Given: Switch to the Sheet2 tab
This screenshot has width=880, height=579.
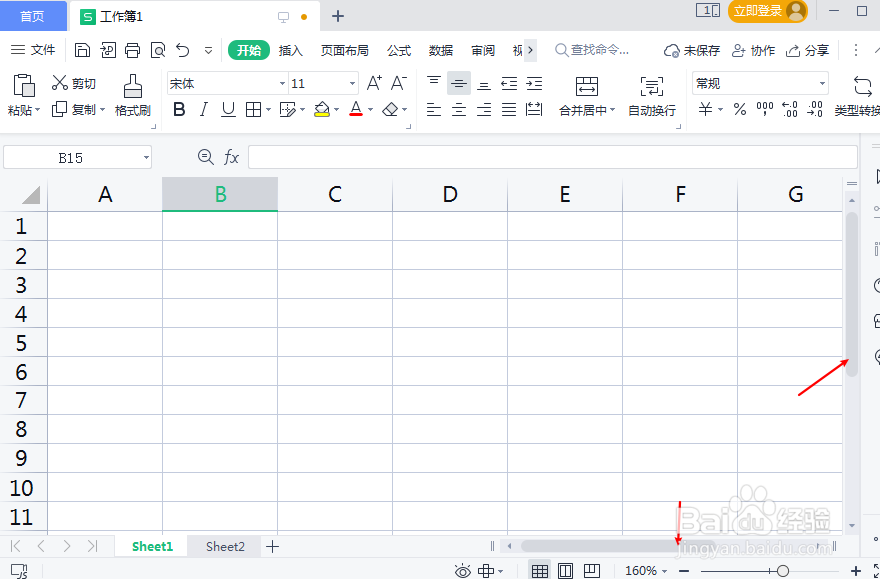Looking at the screenshot, I should [225, 546].
